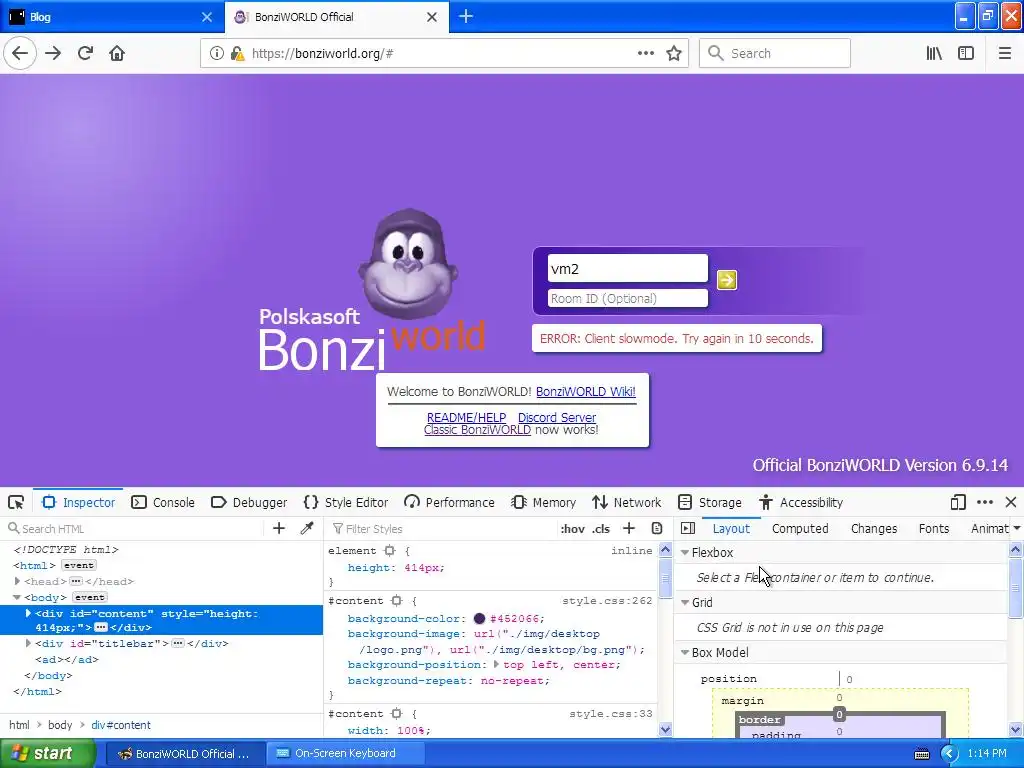The width and height of the screenshot is (1024, 768).
Task: Create new node plus icon in HTML pane
Action: 279,528
